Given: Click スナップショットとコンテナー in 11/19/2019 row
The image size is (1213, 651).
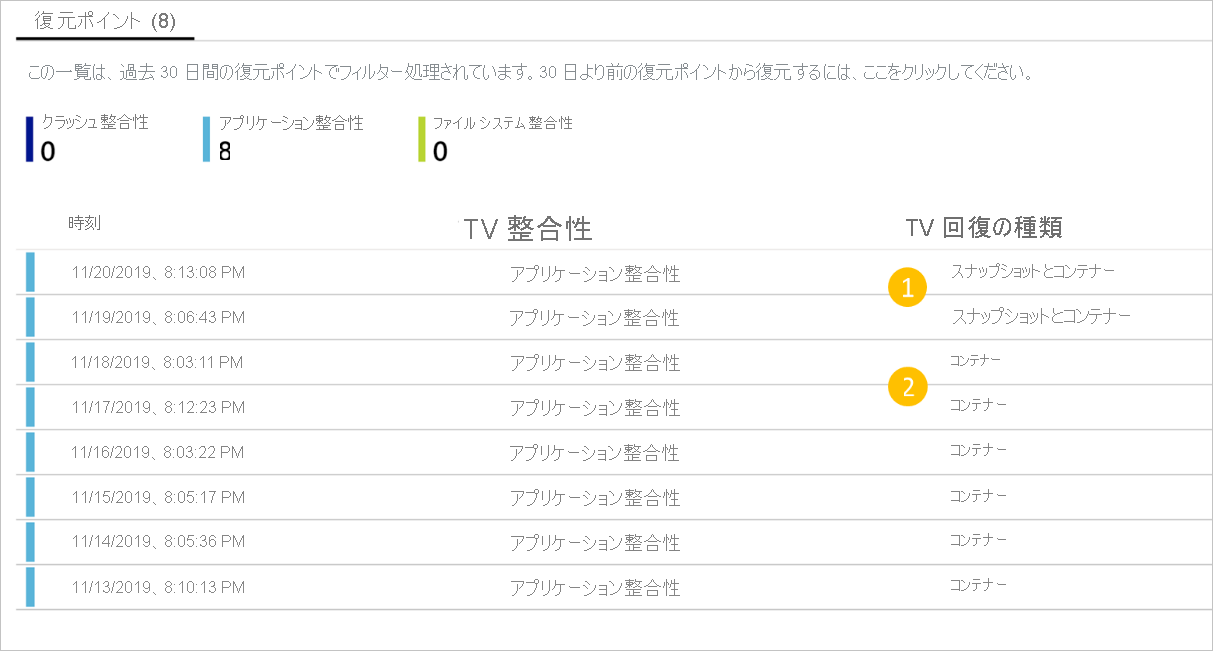Looking at the screenshot, I should (x=1041, y=316).
